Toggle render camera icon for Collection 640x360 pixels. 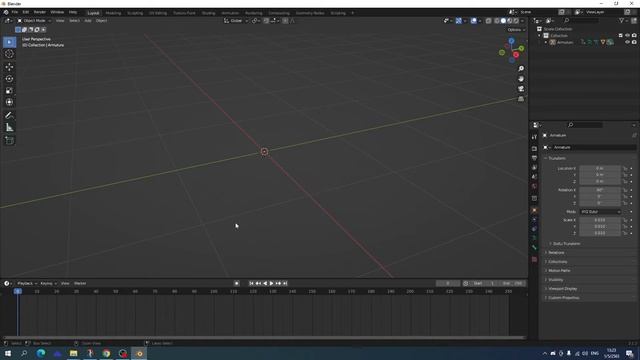[634, 36]
